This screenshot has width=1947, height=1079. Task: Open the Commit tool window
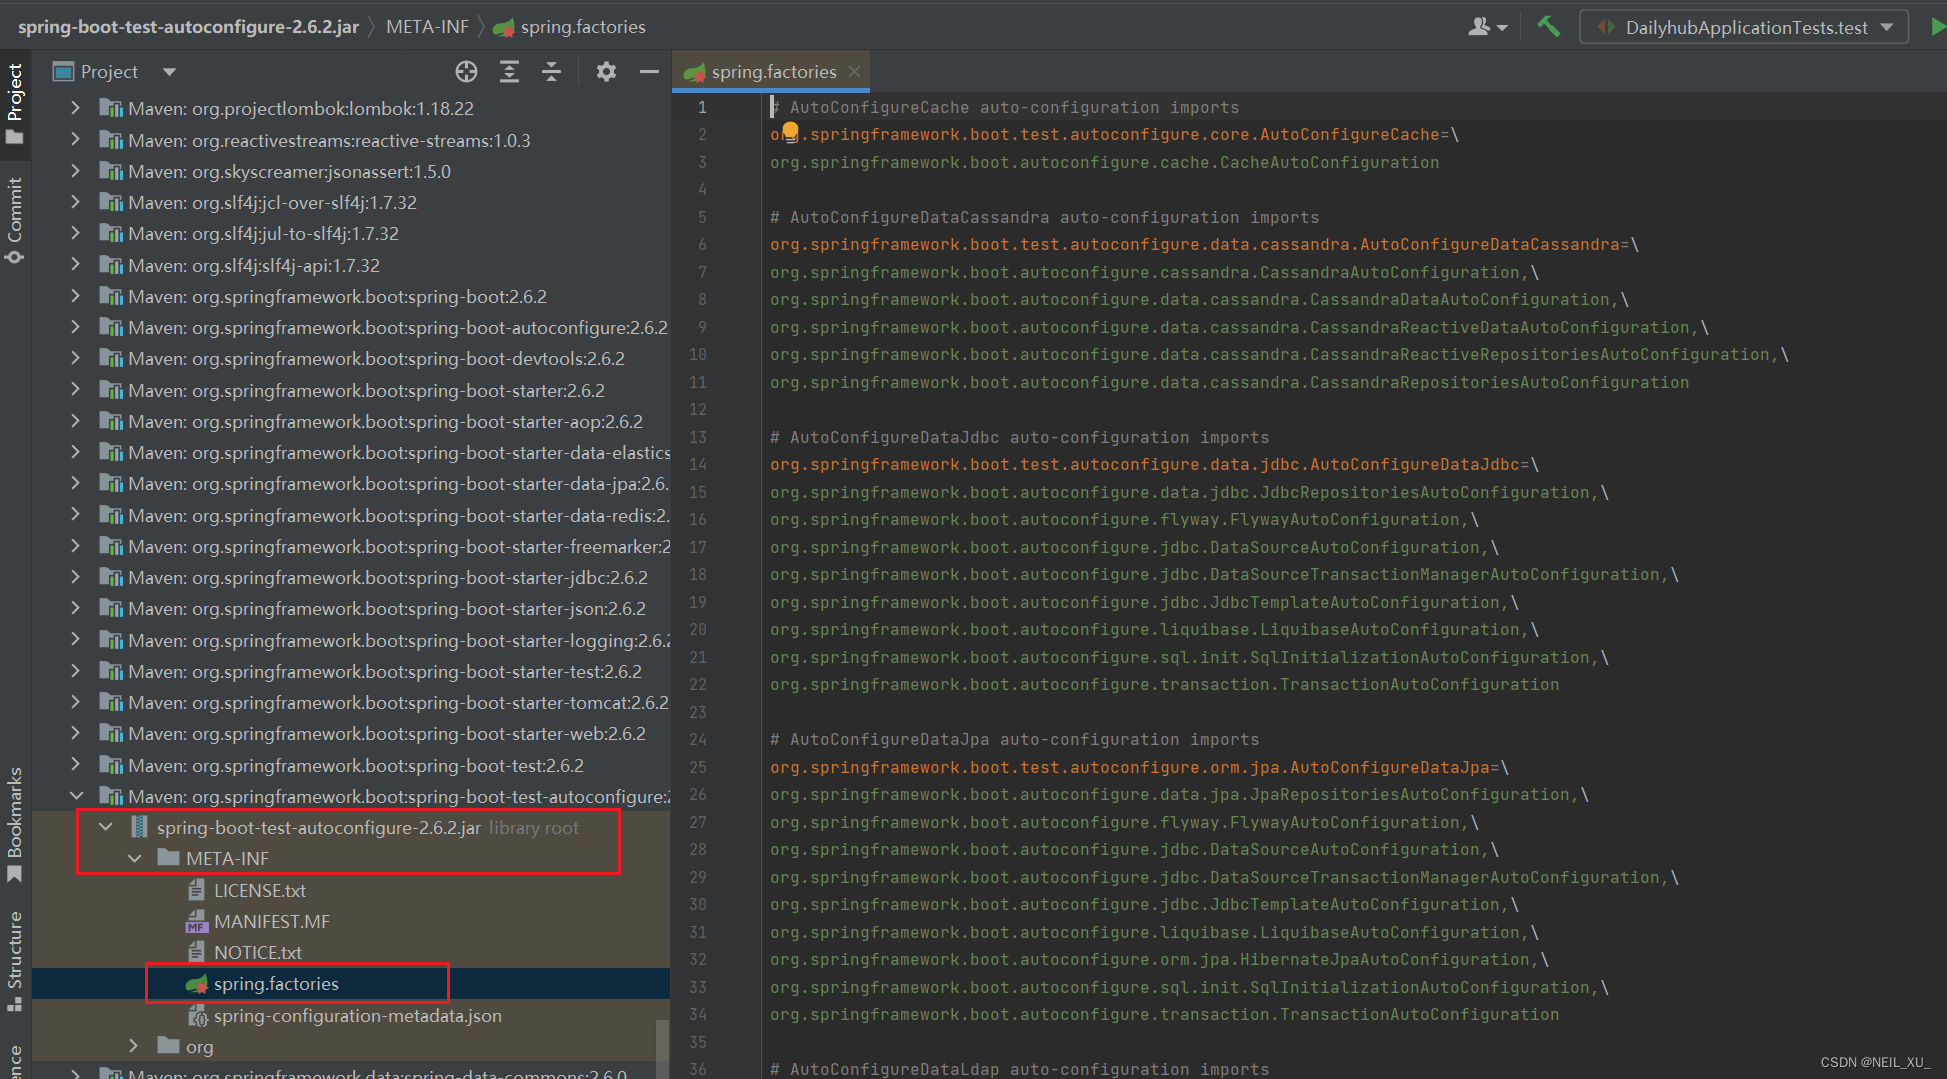[15, 220]
